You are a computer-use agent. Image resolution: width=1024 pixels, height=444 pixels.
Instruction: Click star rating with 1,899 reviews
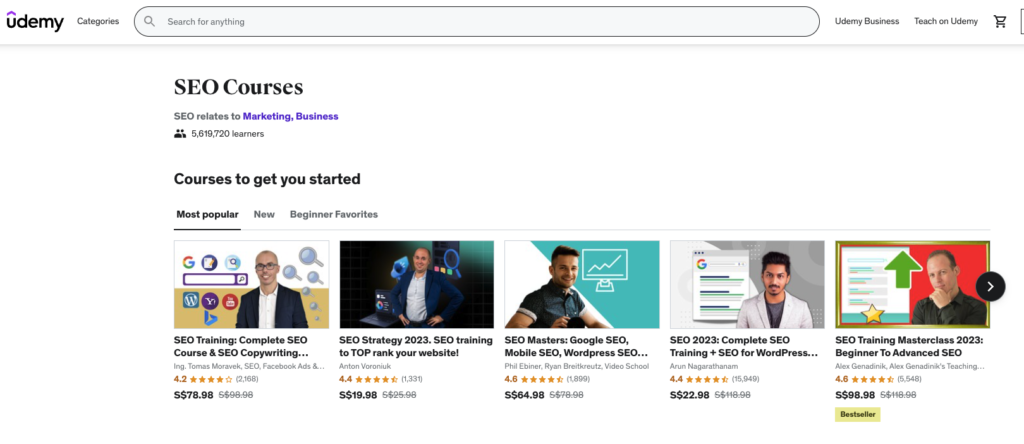(x=546, y=379)
